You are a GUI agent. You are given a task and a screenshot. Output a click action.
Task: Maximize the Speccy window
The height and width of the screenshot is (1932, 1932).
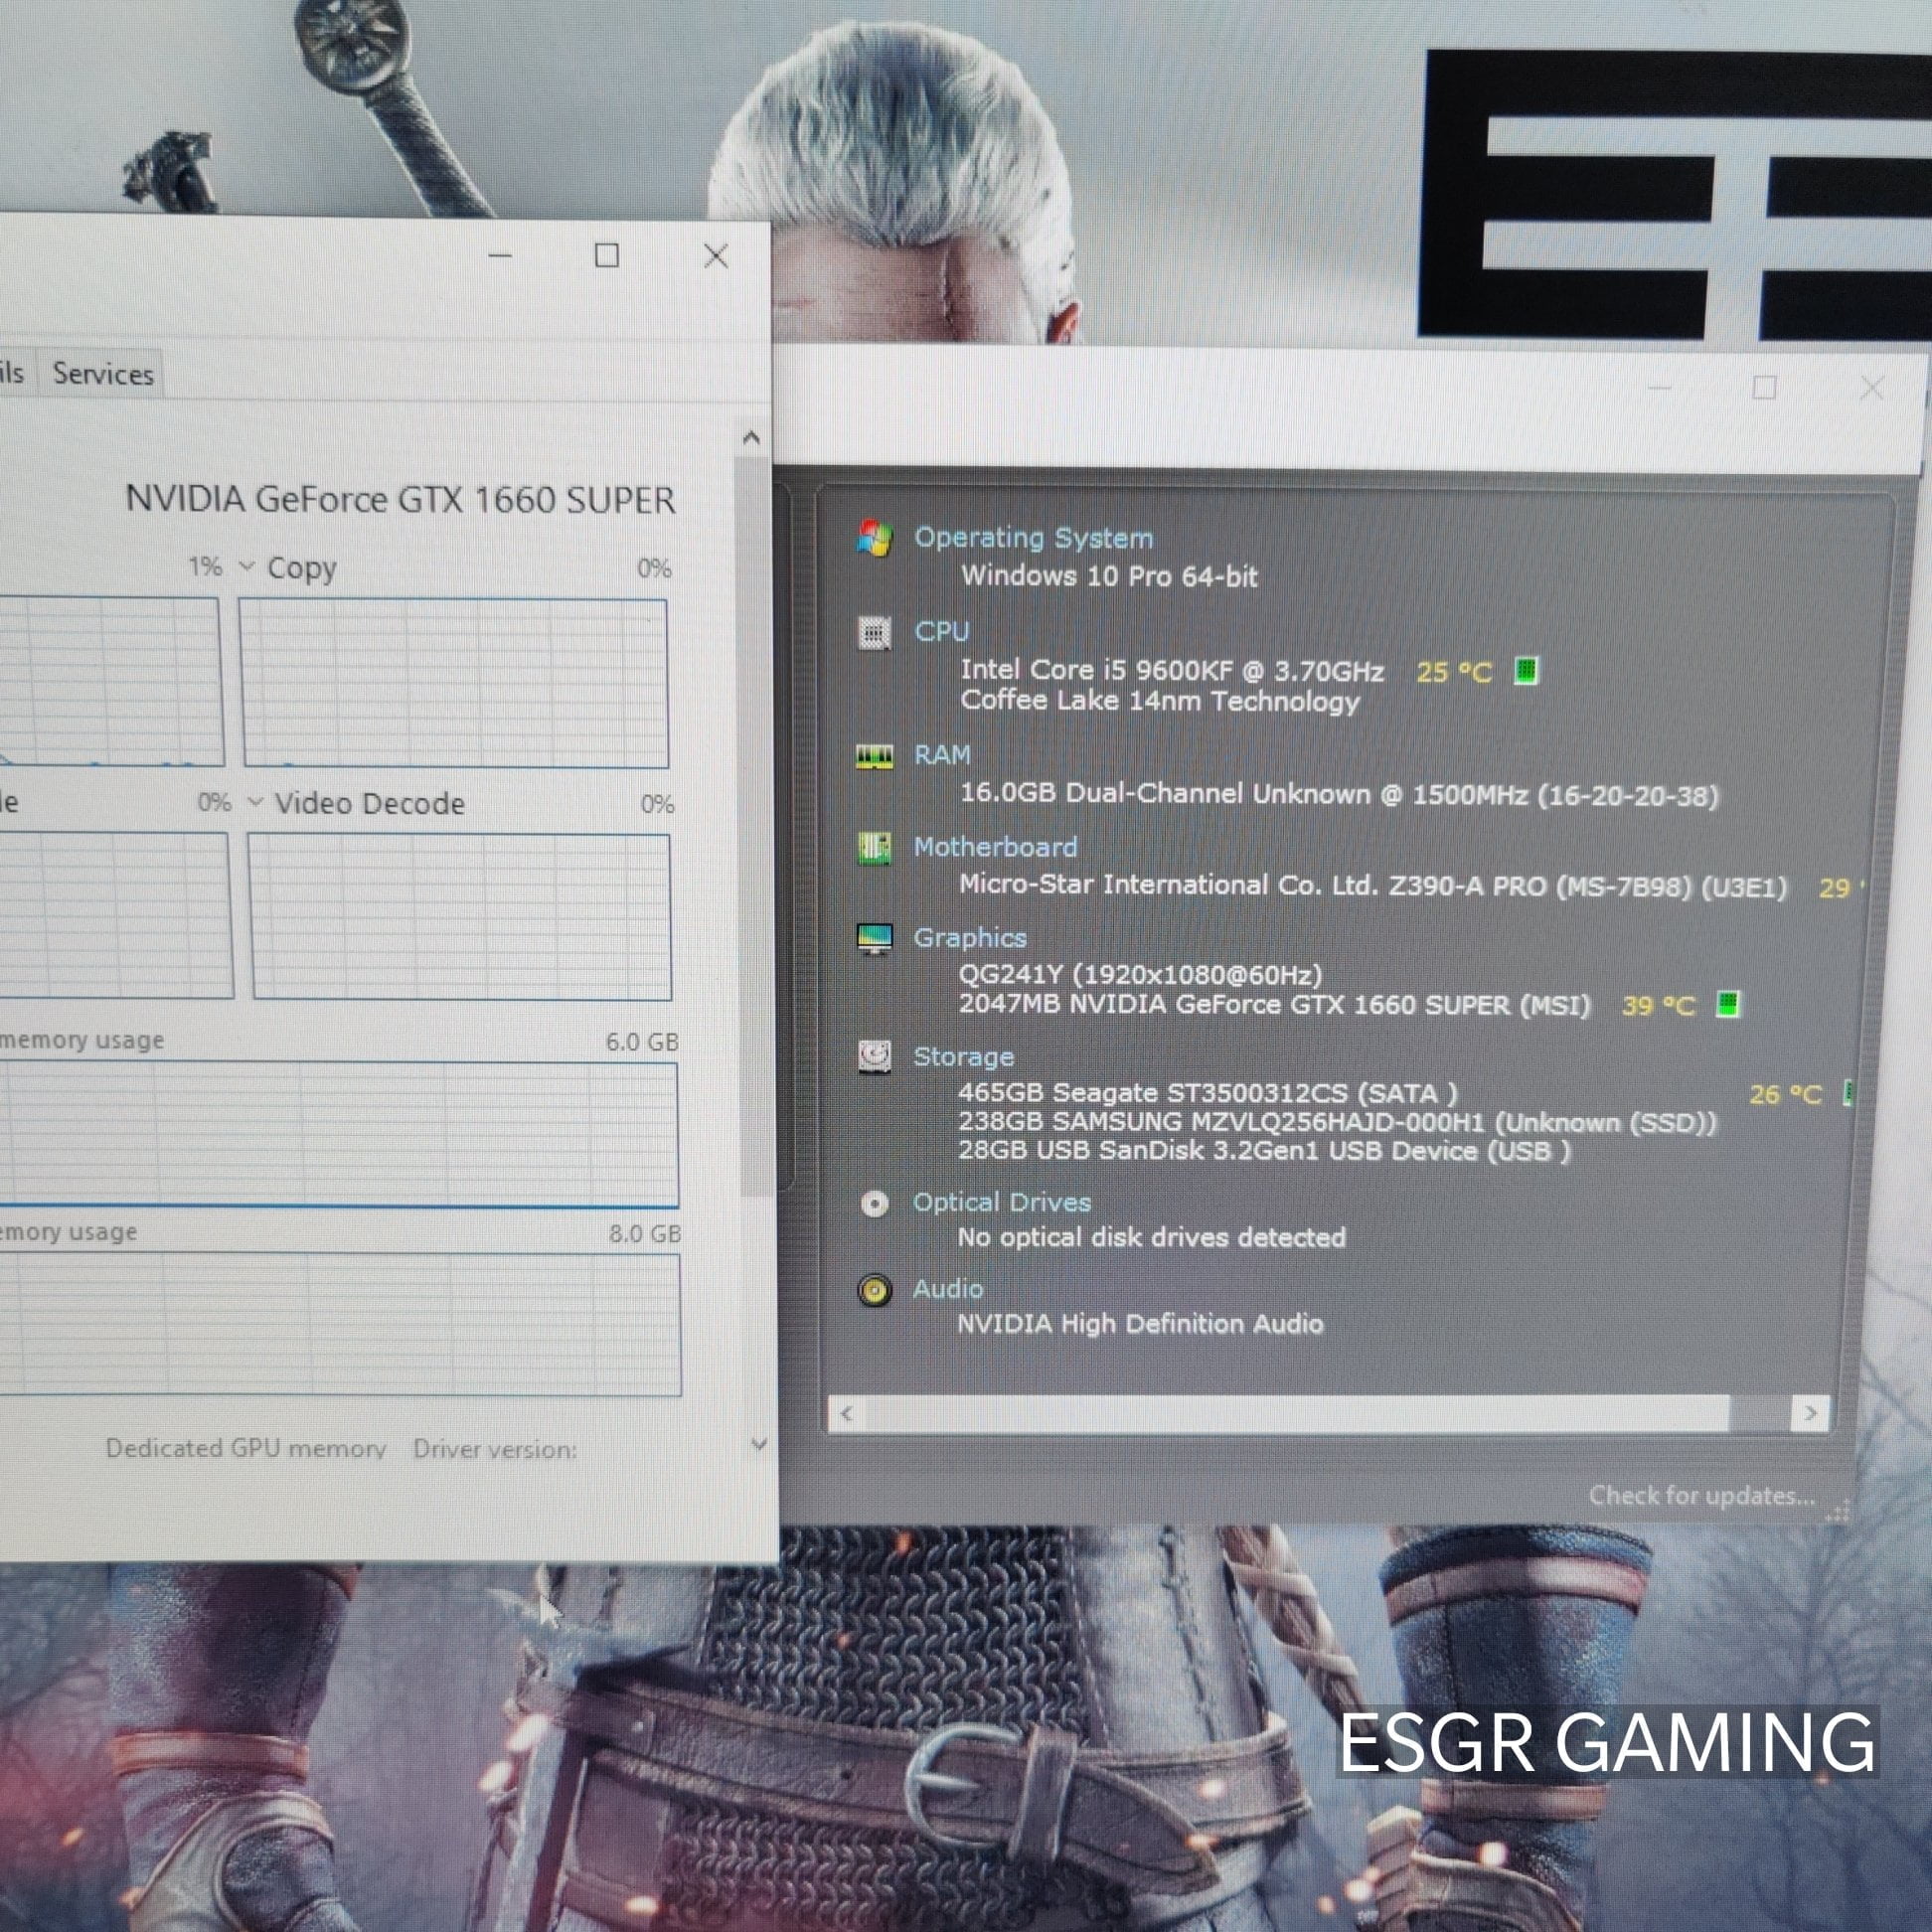[x=1765, y=388]
